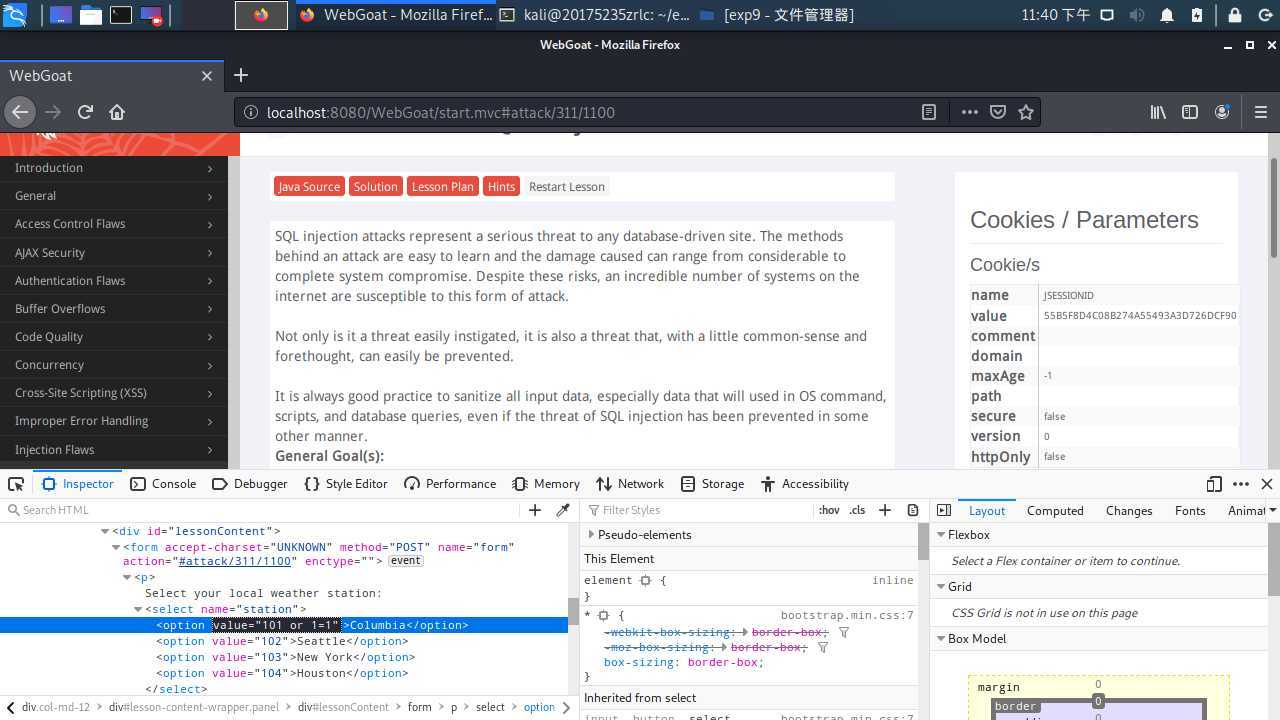Toggle reader view in the address bar
The width and height of the screenshot is (1280, 720).
(x=929, y=112)
